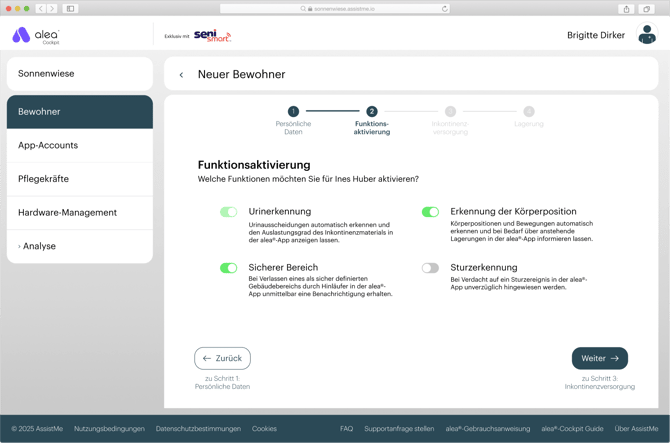Click the alea Cockpit logo
The width and height of the screenshot is (670, 443).
(x=35, y=36)
